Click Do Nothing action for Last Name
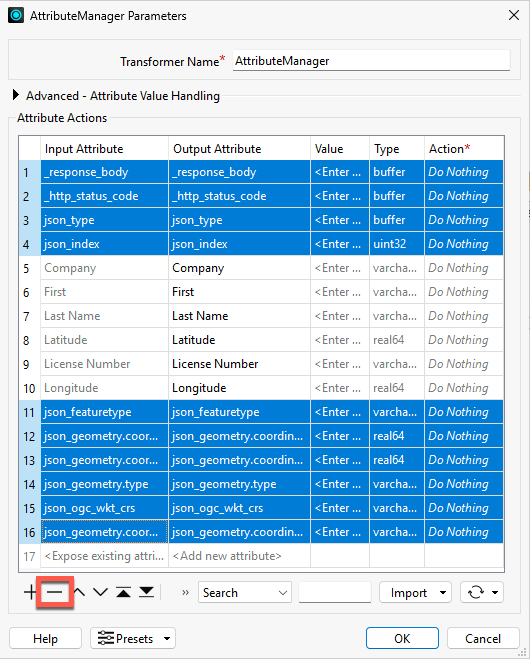Viewport: 530px width, 659px height. click(464, 316)
